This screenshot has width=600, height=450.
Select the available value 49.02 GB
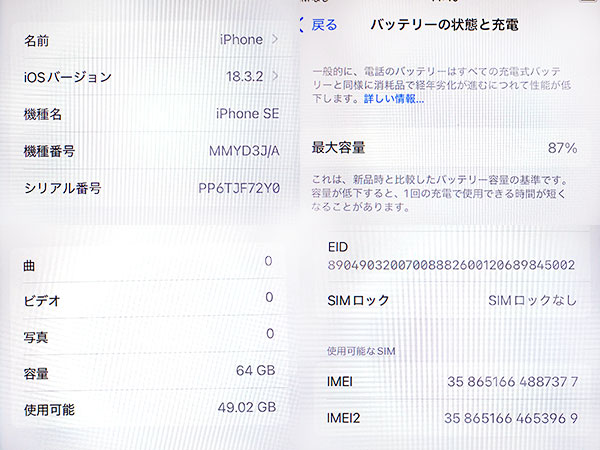point(247,407)
